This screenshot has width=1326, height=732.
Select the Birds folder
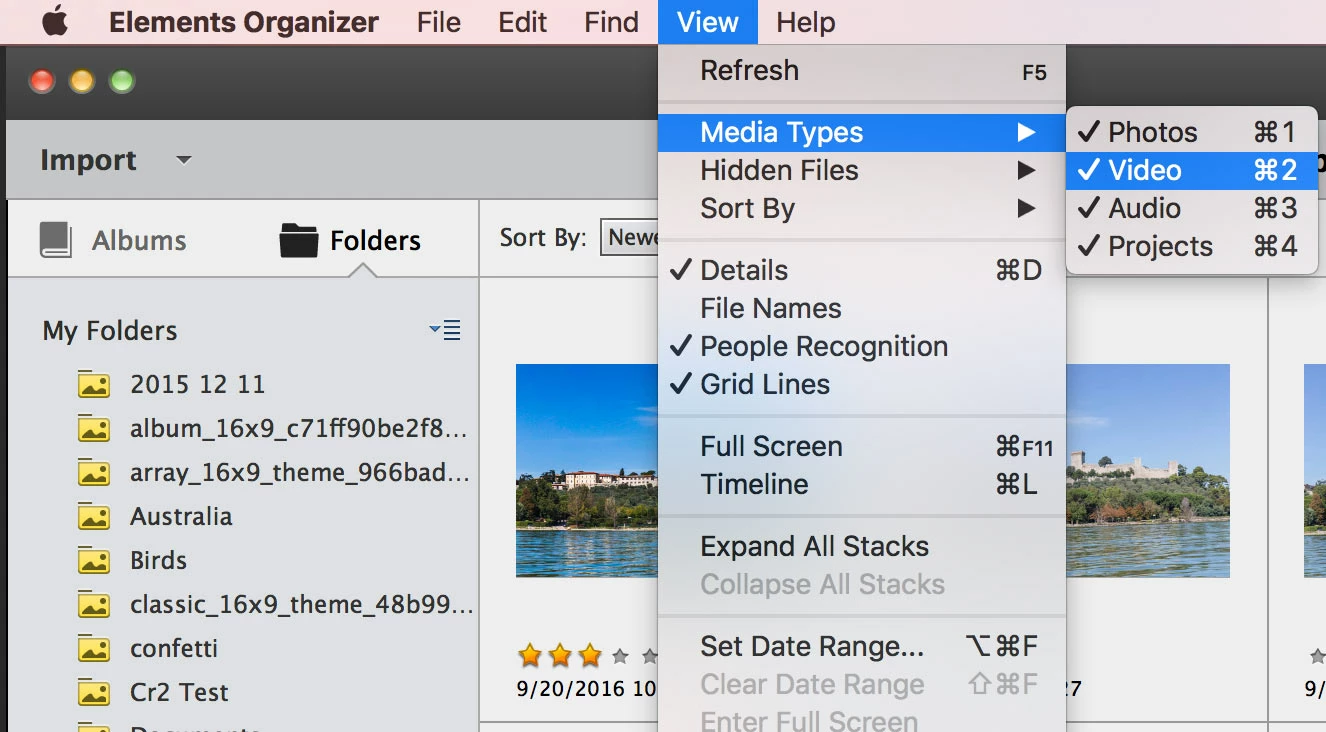tap(158, 561)
